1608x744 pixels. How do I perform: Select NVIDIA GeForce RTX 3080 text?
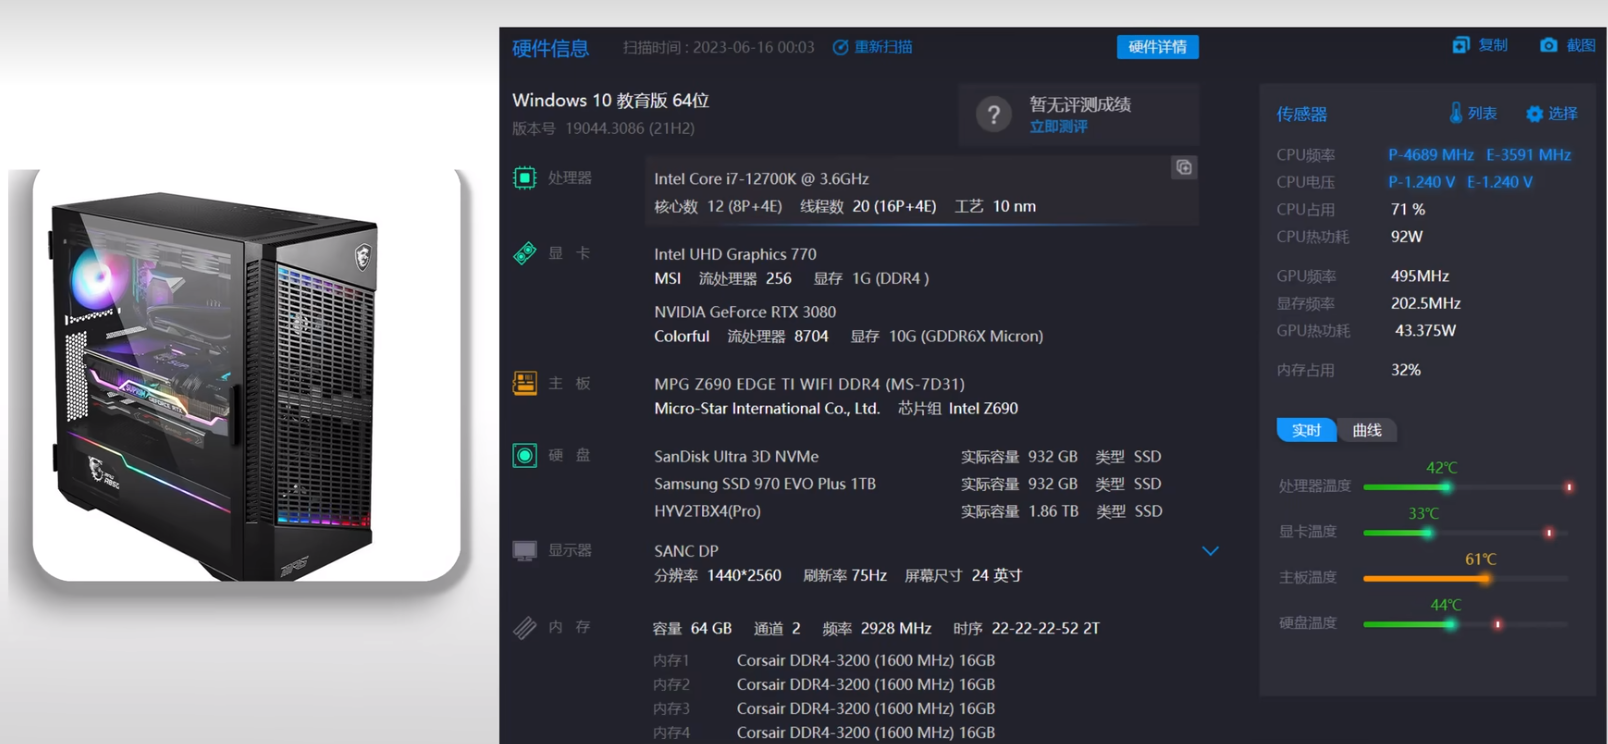745,312
